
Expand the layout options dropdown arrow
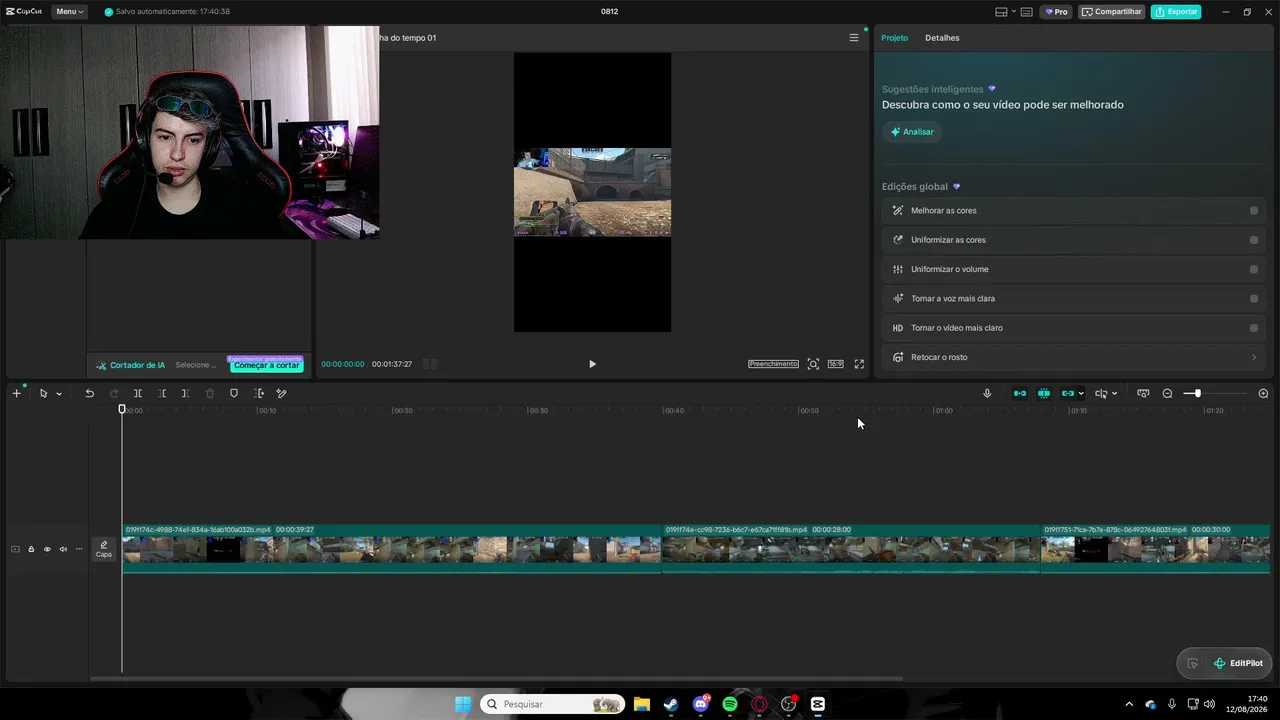point(1013,12)
